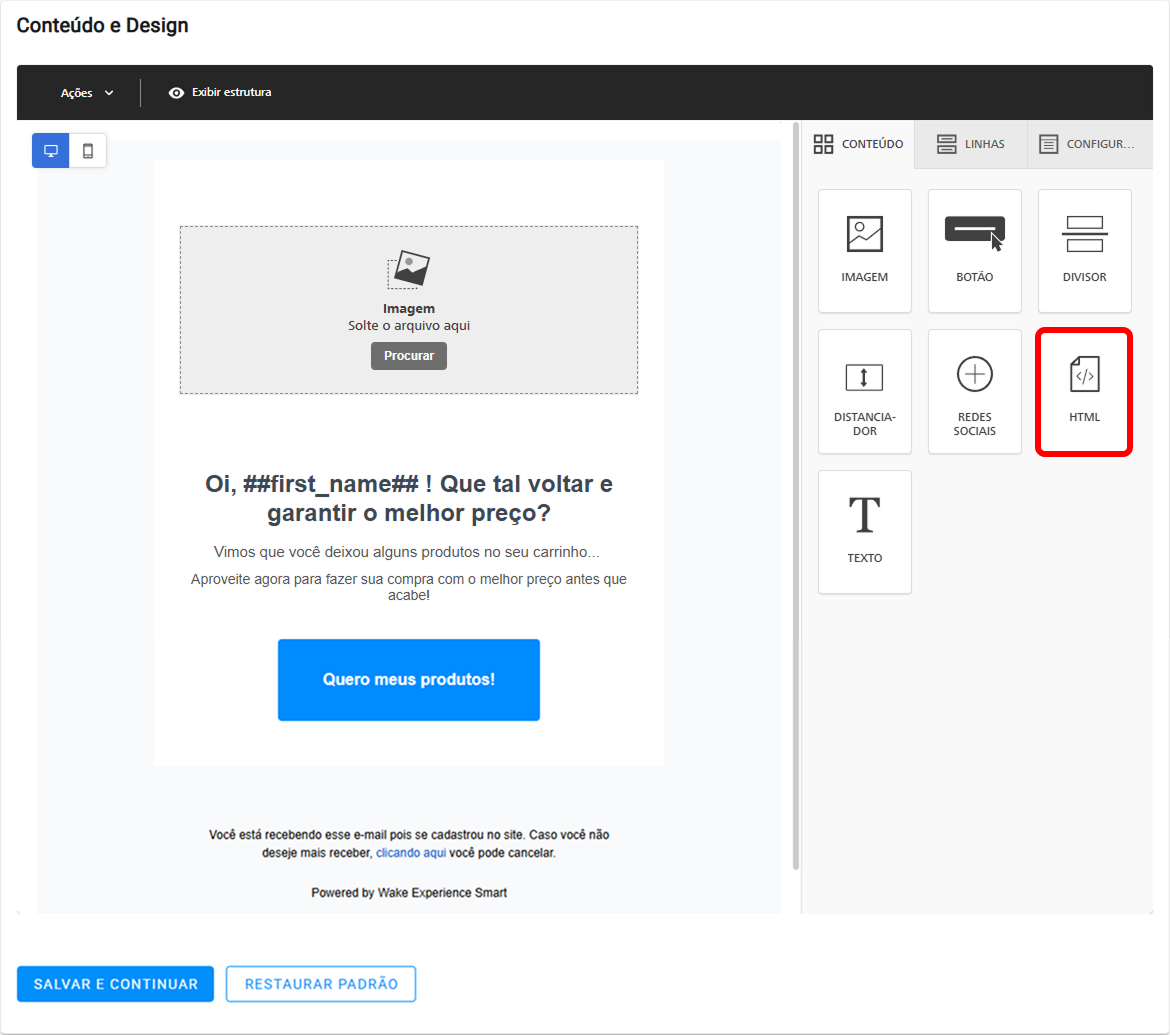This screenshot has width=1170, height=1035.
Task: Add the Imagem content block
Action: [x=864, y=251]
